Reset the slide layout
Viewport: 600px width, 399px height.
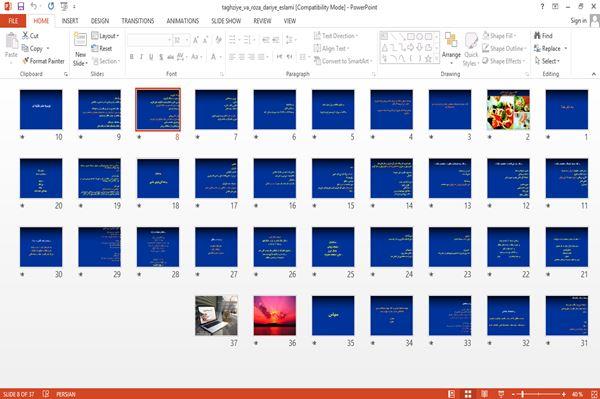[102, 48]
